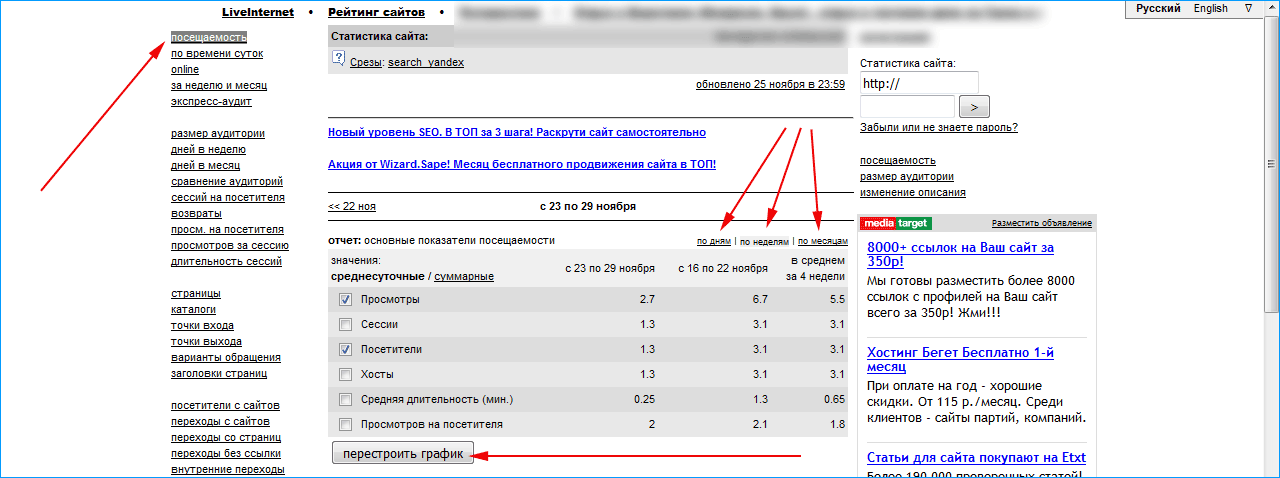This screenshot has width=1280, height=478.
Task: Open the language triangle dropdown next to English
Action: 1248,8
